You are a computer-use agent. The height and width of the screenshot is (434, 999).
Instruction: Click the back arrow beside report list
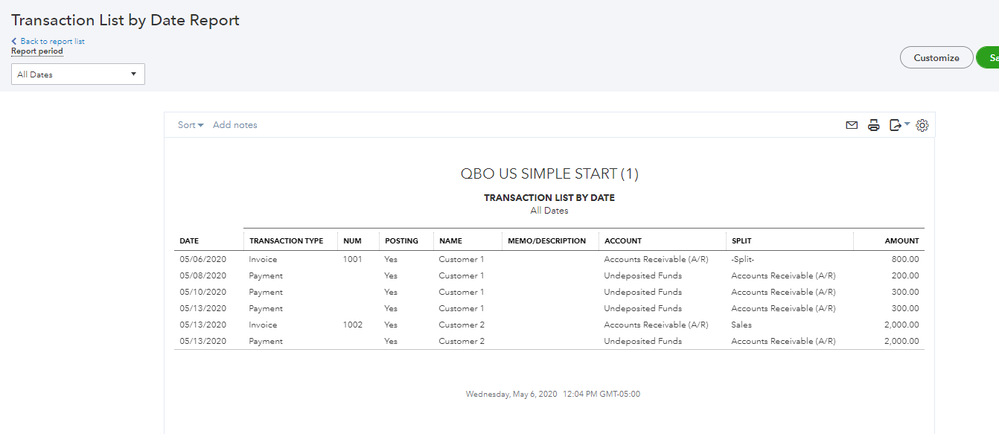(14, 41)
